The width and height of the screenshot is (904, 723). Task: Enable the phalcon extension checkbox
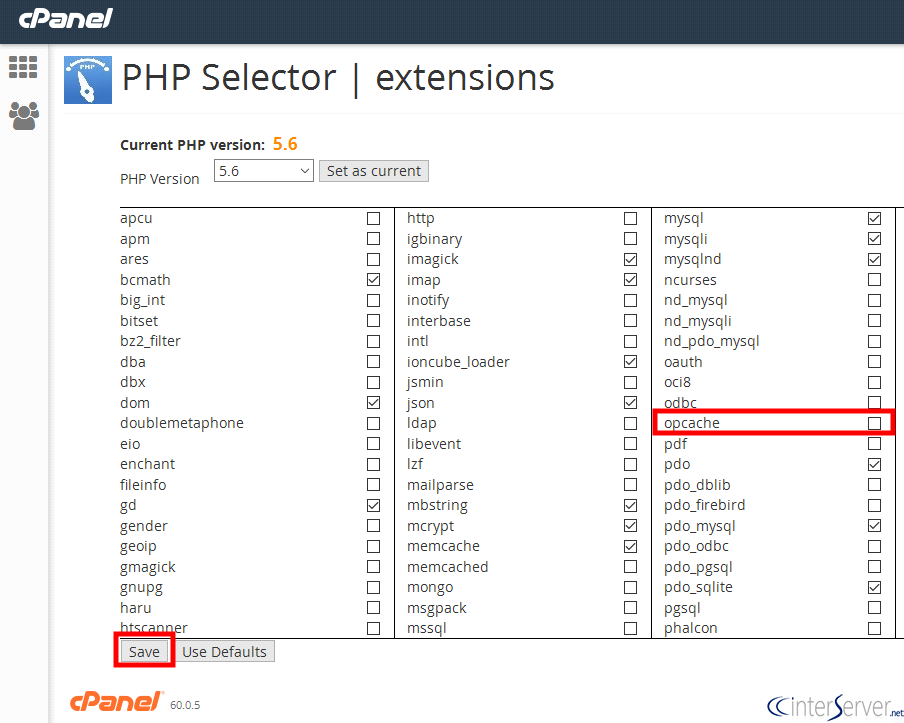coord(874,628)
